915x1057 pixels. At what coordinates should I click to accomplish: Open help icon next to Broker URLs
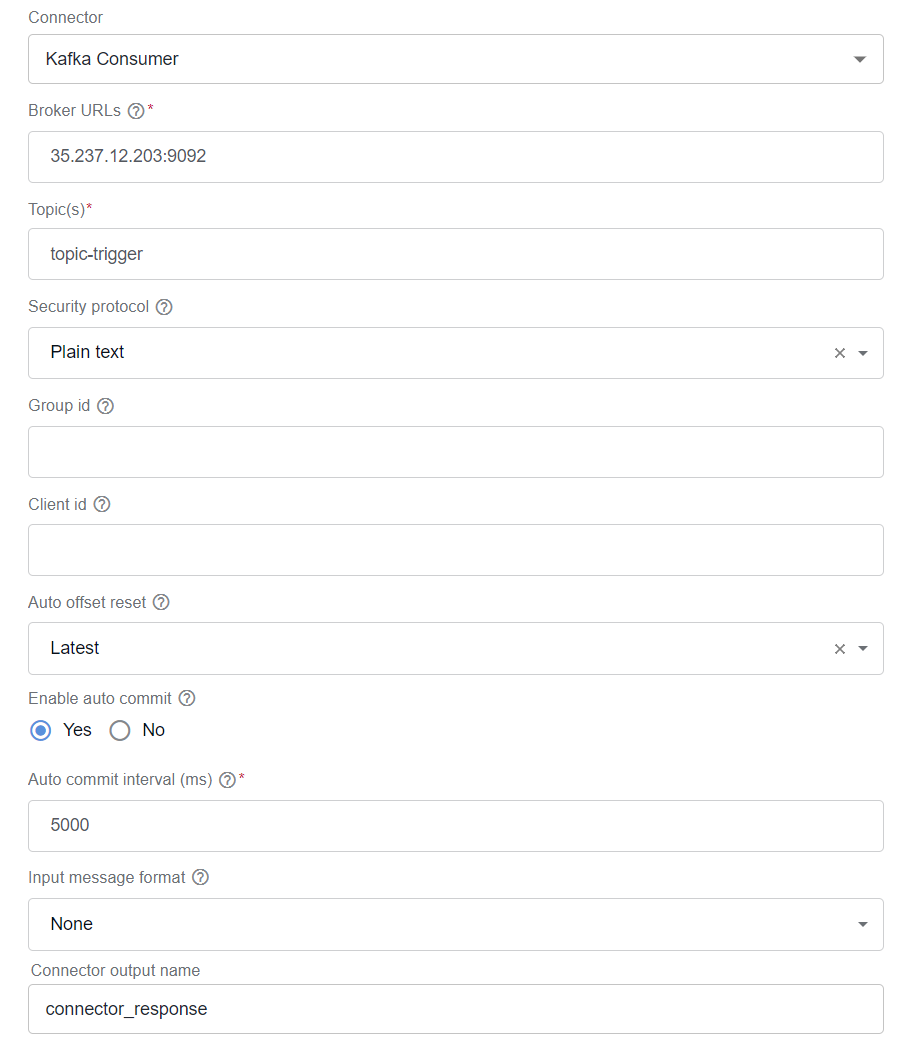[136, 111]
